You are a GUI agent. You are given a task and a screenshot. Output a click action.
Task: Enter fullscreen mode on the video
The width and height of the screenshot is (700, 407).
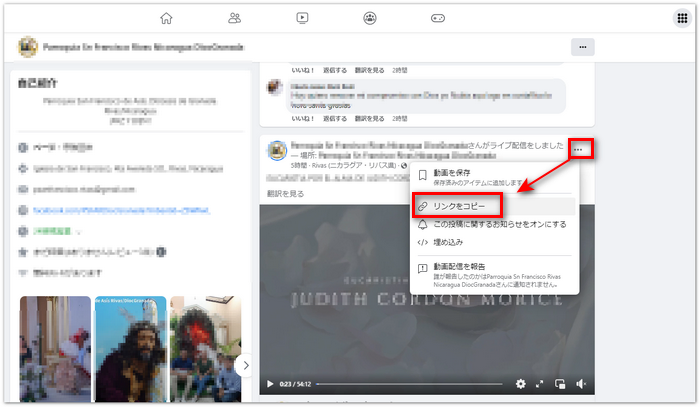540,383
